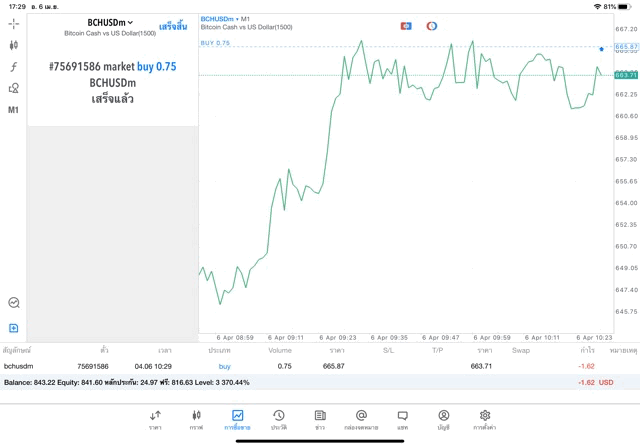Image resolution: width=640 pixels, height=447 pixels.
Task: Click the red-blue circle icon above chart
Action: pos(431,26)
